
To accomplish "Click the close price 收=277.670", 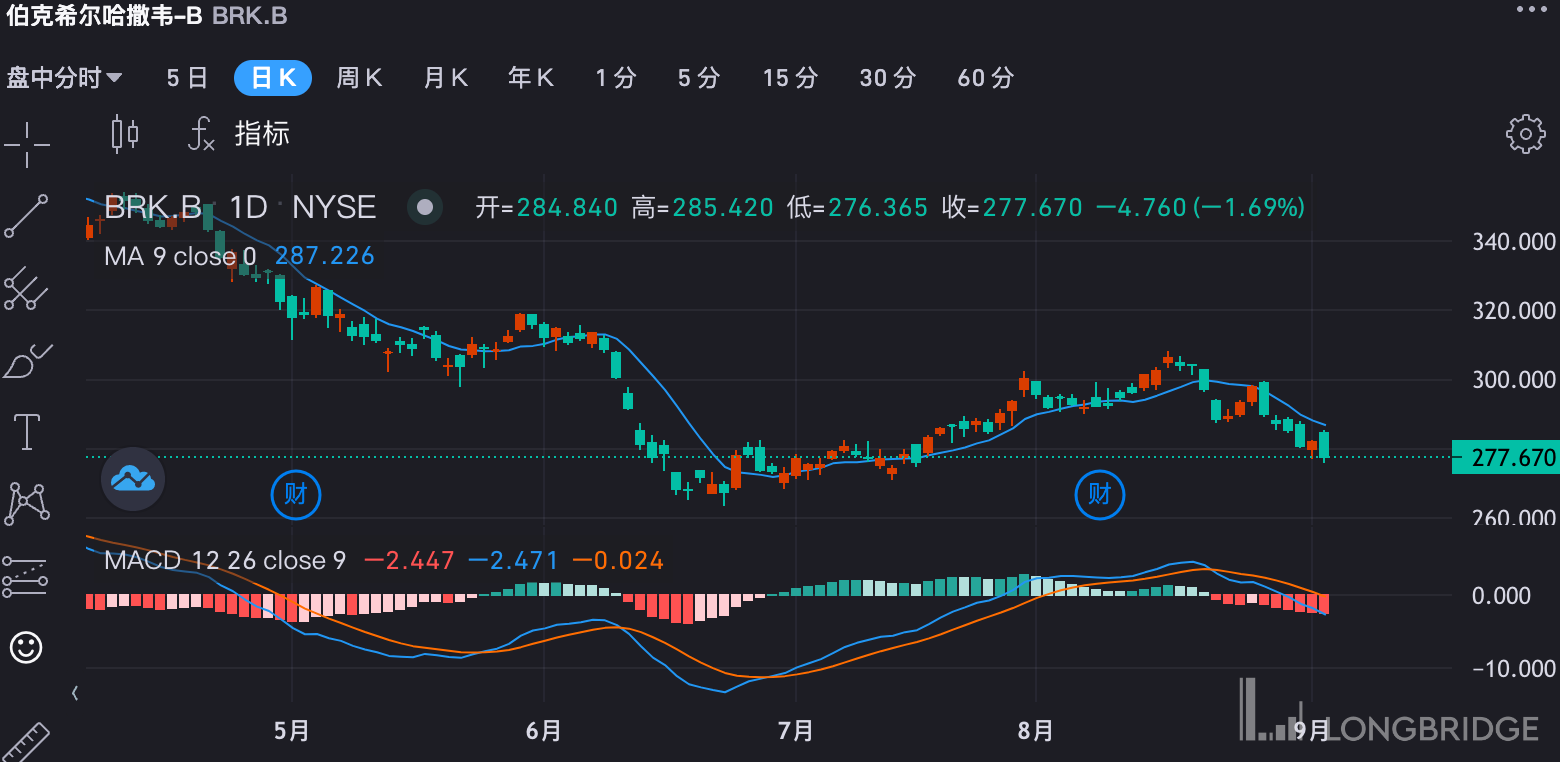I will click(x=1012, y=207).
